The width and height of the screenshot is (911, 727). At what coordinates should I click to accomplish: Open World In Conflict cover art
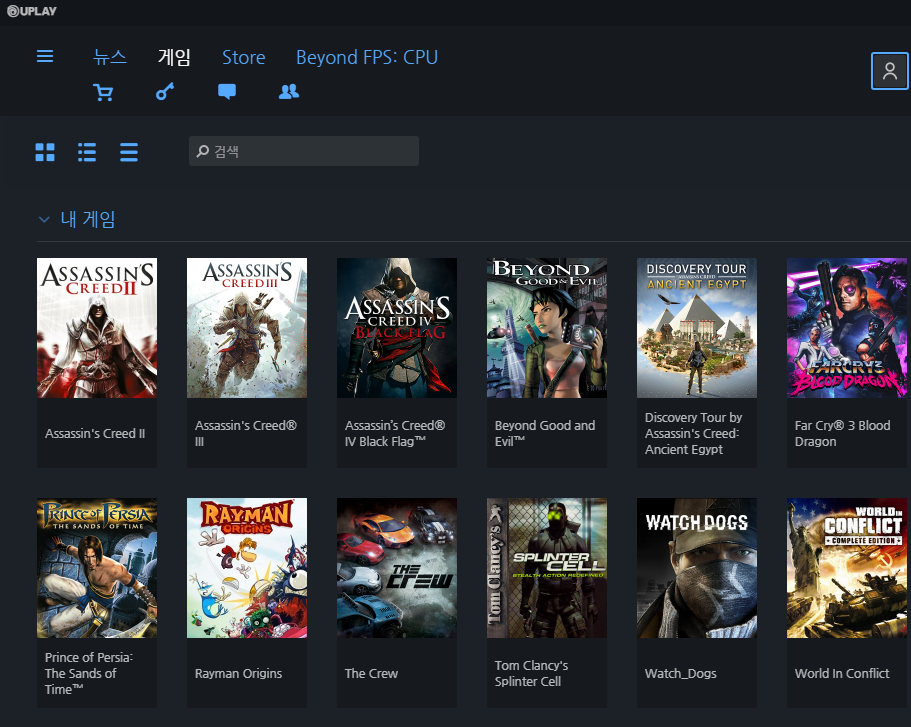847,568
